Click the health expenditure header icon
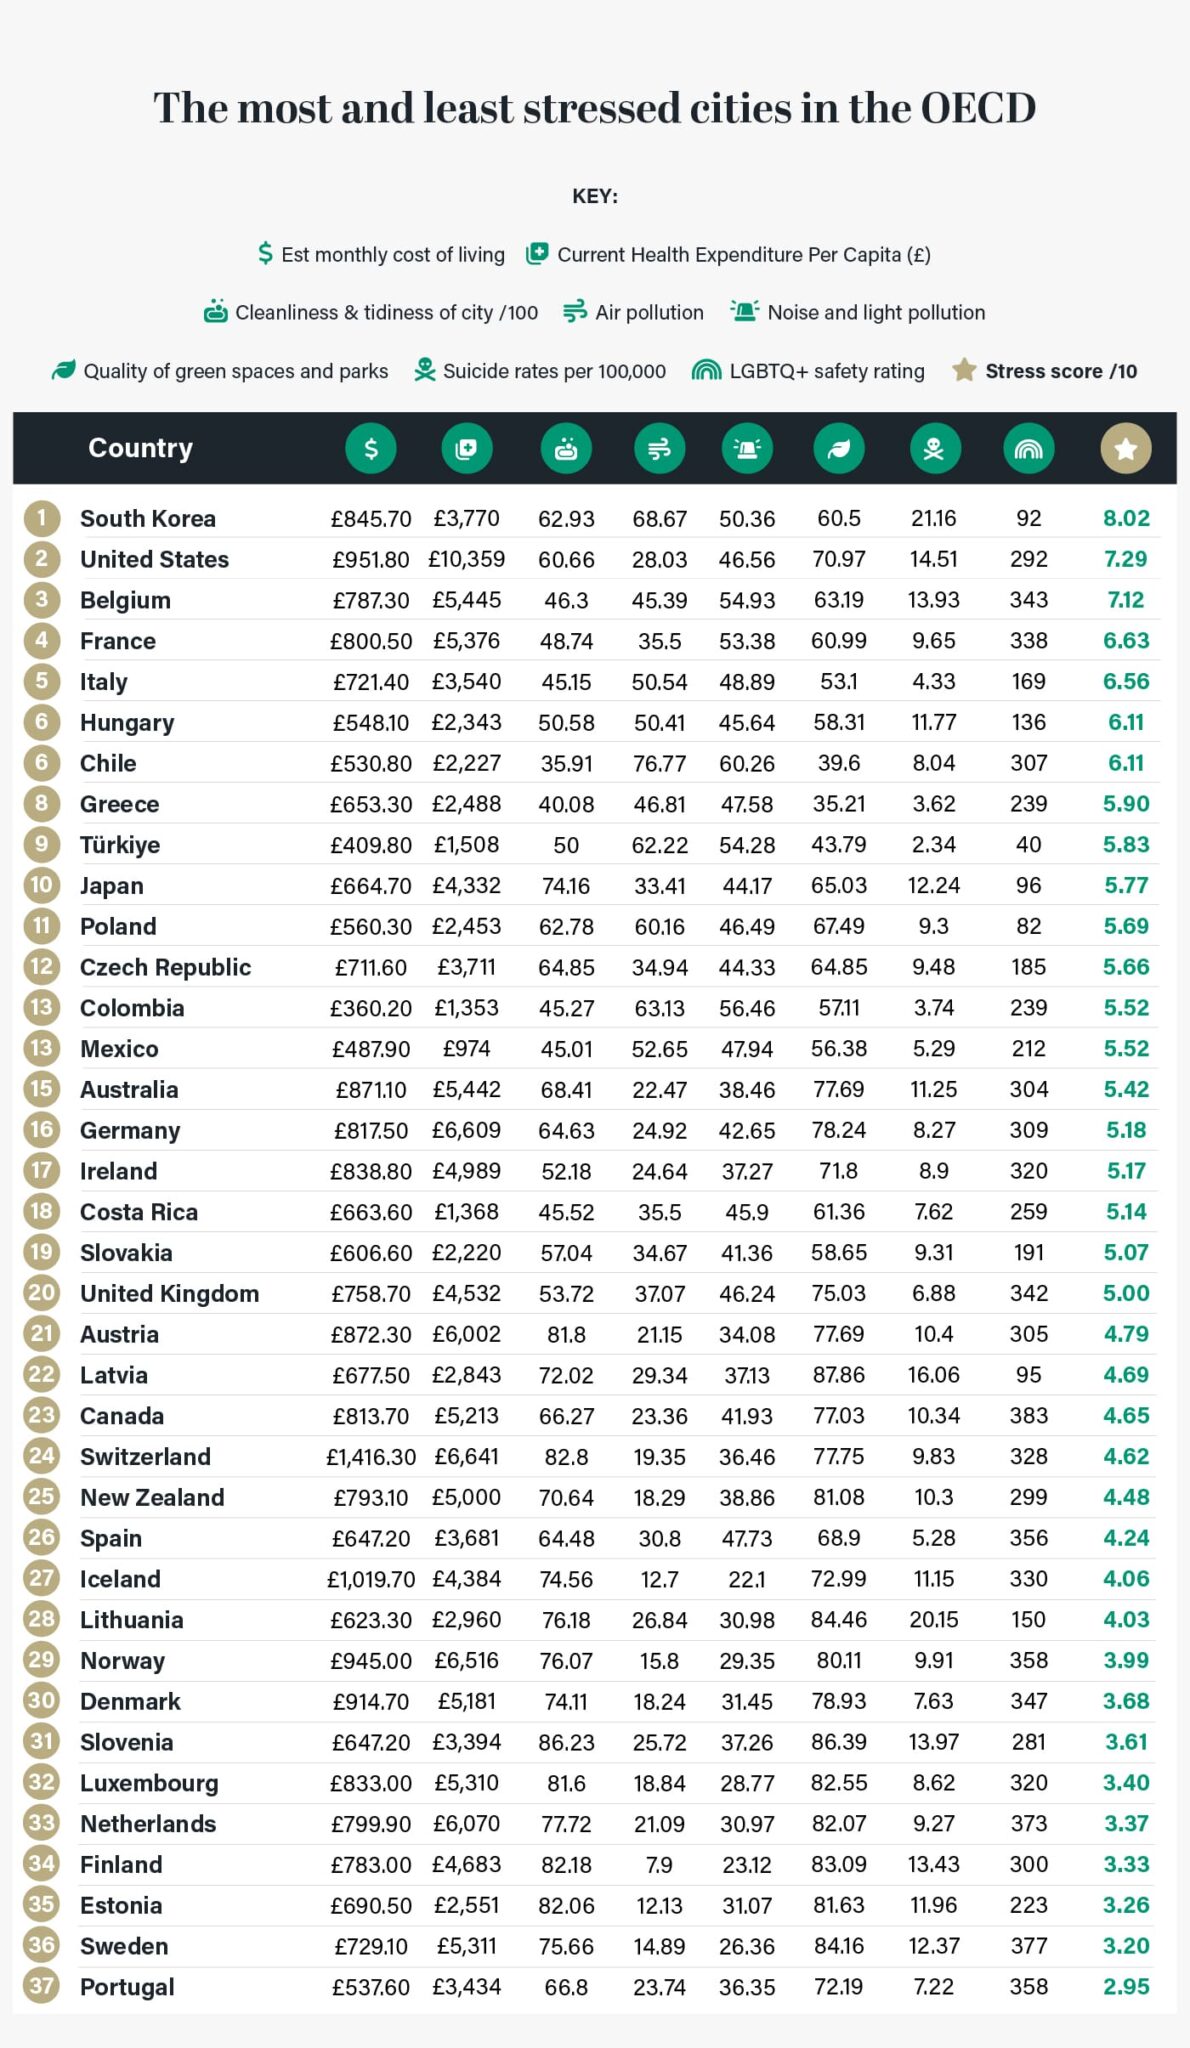1190x2048 pixels. click(x=467, y=449)
